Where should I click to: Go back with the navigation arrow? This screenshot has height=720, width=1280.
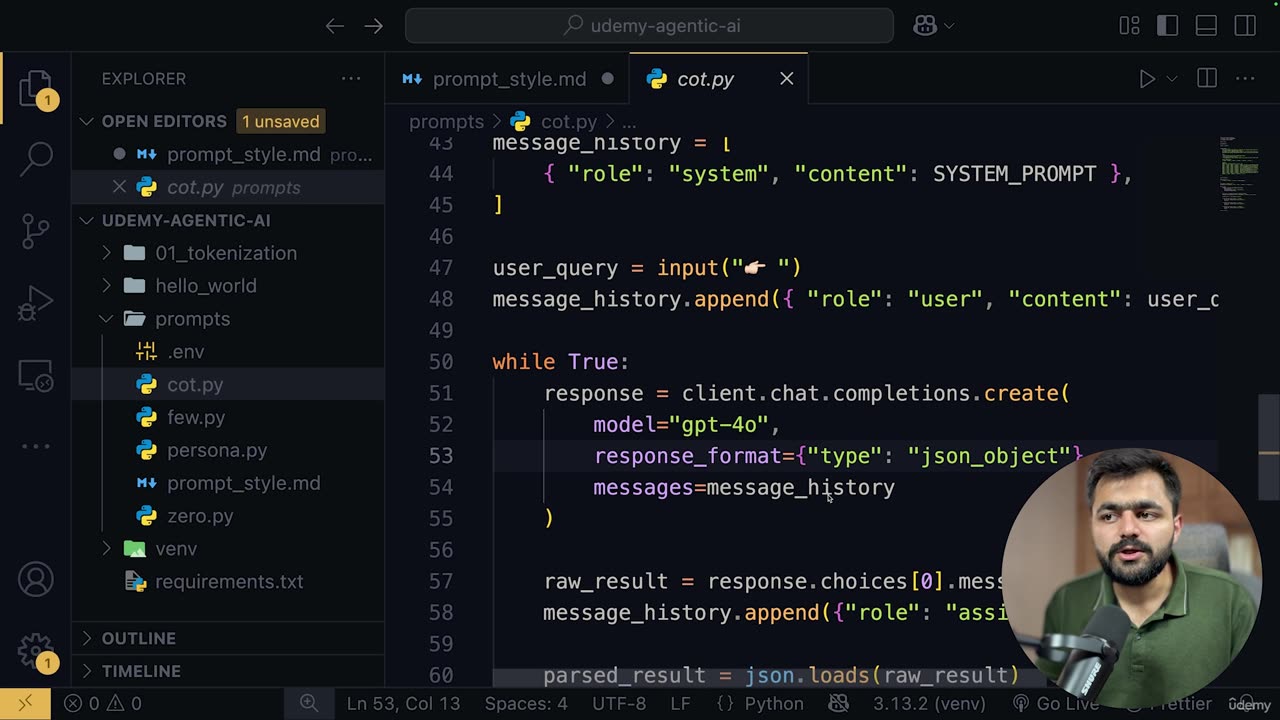pos(335,26)
